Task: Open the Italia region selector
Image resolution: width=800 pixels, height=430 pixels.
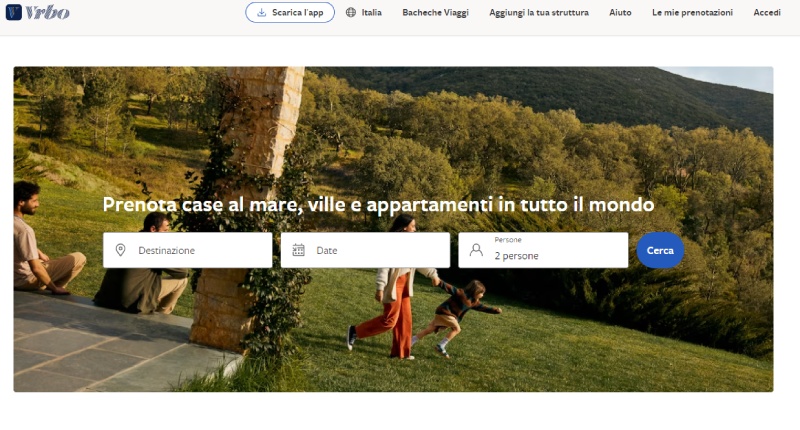Action: point(363,12)
